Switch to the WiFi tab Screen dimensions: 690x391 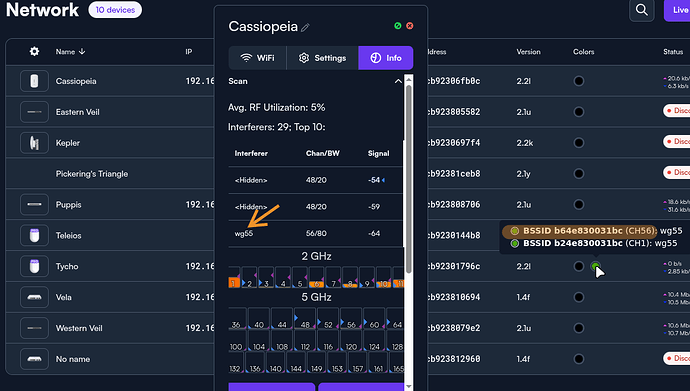point(257,58)
